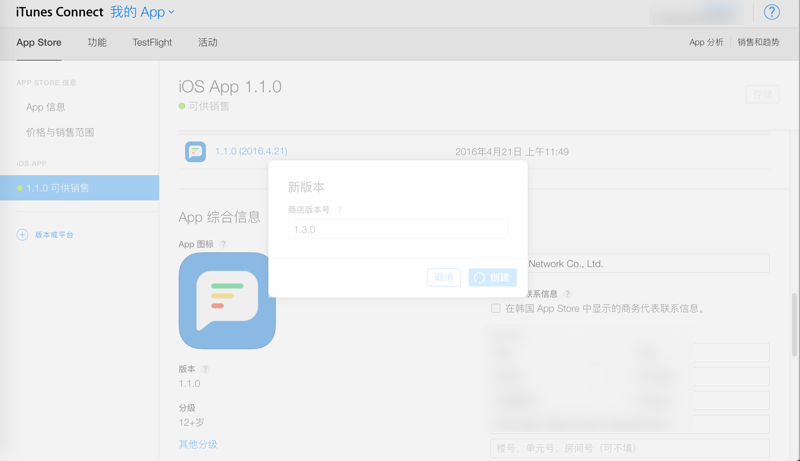Click the plus icon for 版本或平台
The image size is (800, 461).
coord(22,235)
